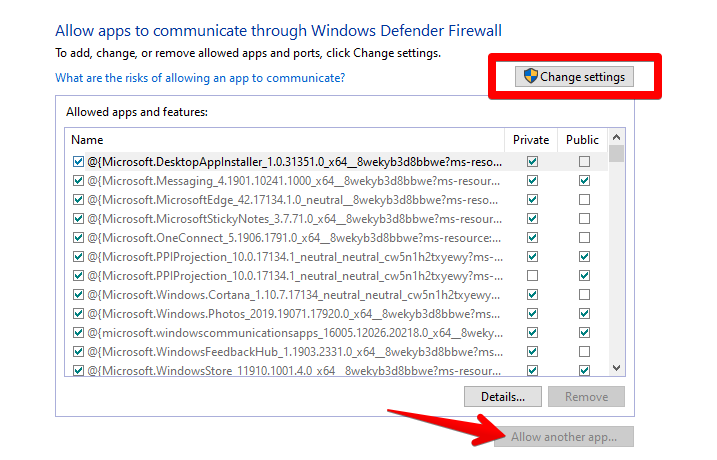717x460 pixels.
Task: Uncheck the Microsoft.OneConnect name checkbox
Action: 78,237
